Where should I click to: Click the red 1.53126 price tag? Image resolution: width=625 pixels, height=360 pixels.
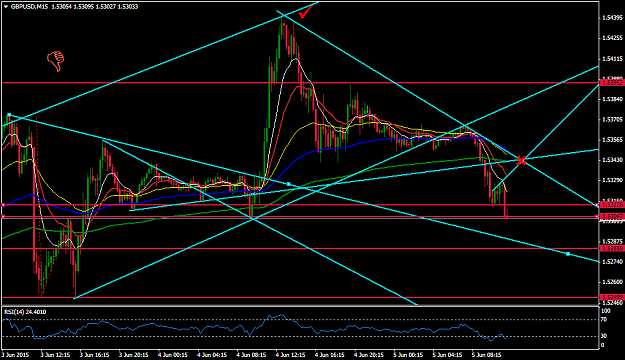pyautogui.click(x=611, y=205)
